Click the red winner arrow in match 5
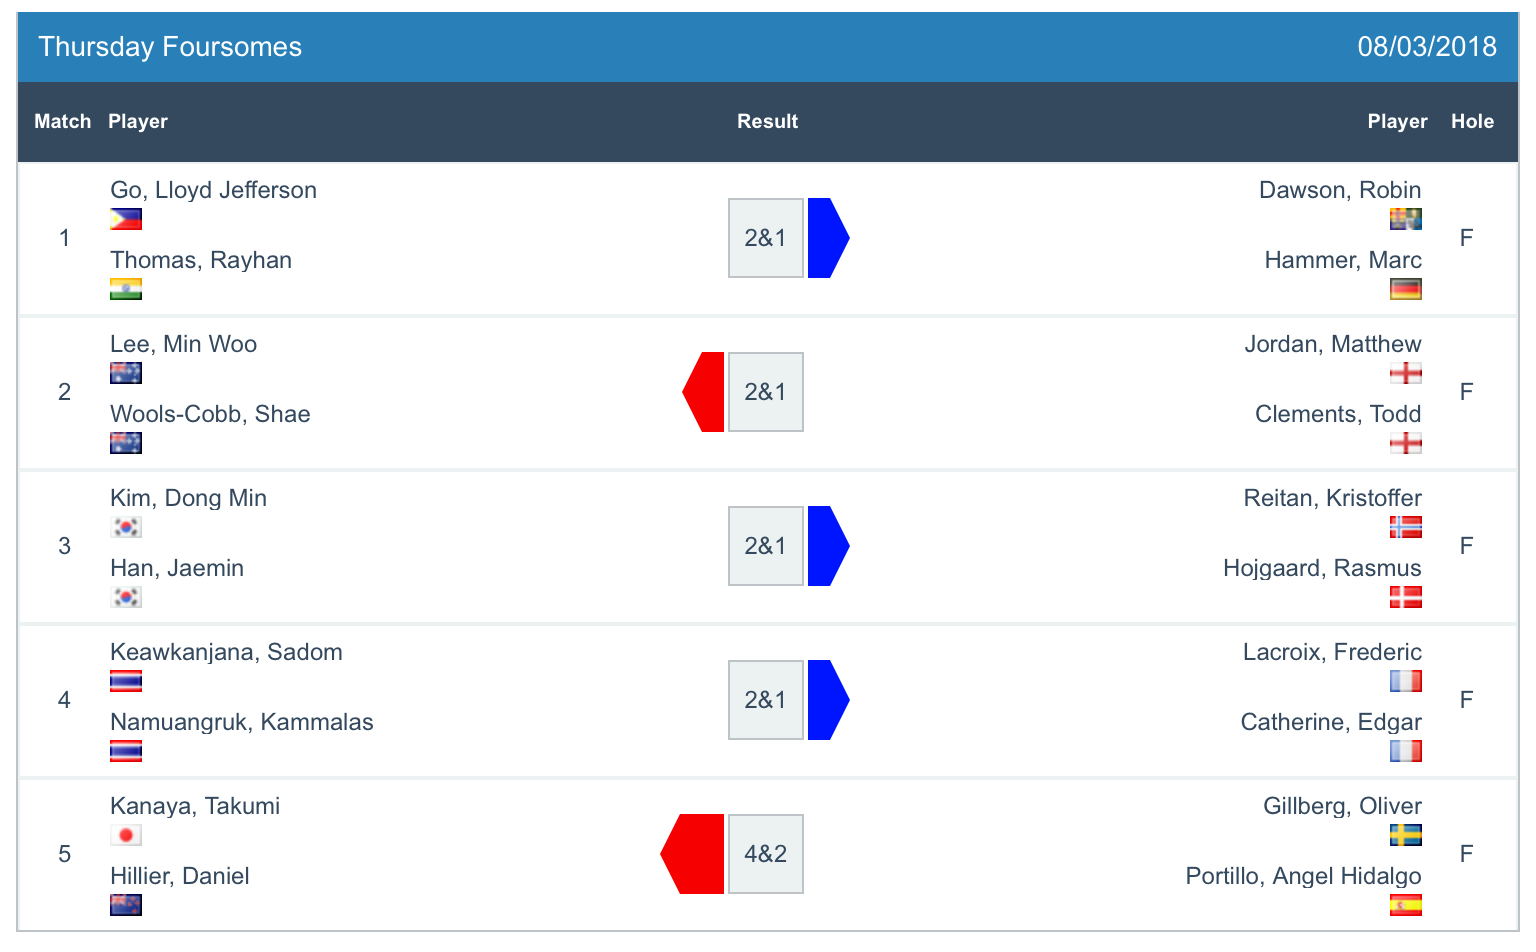Screen dimensions: 1536x952 [692, 854]
